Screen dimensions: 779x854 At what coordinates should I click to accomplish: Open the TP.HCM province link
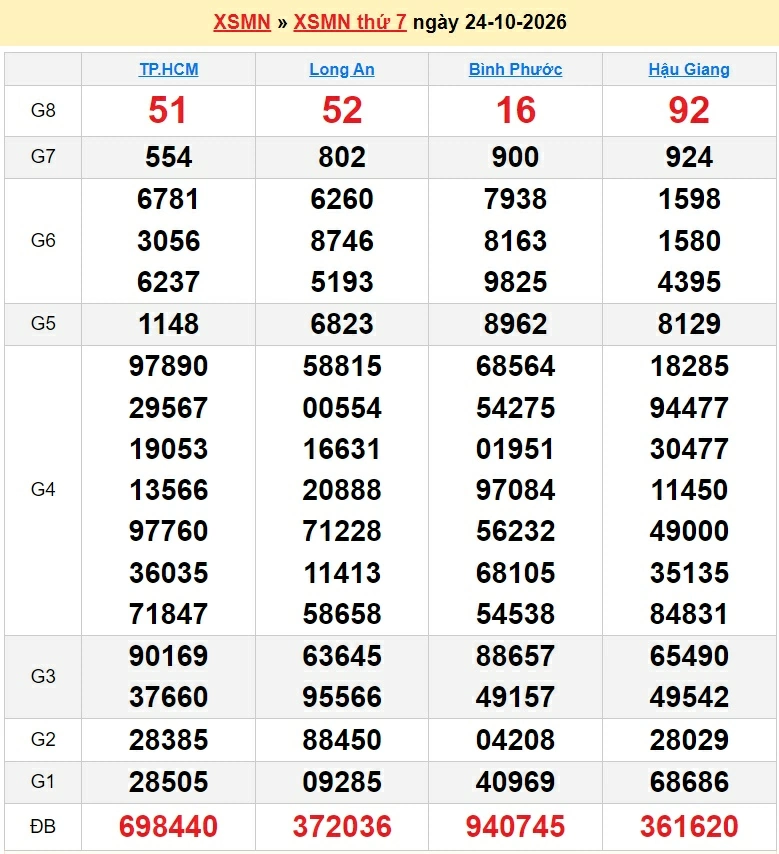click(x=168, y=69)
